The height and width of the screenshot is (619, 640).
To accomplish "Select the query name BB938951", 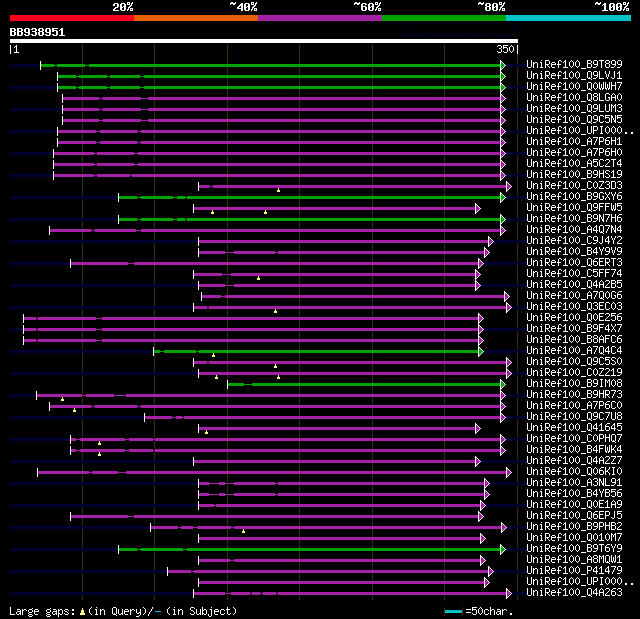I will [x=37, y=32].
